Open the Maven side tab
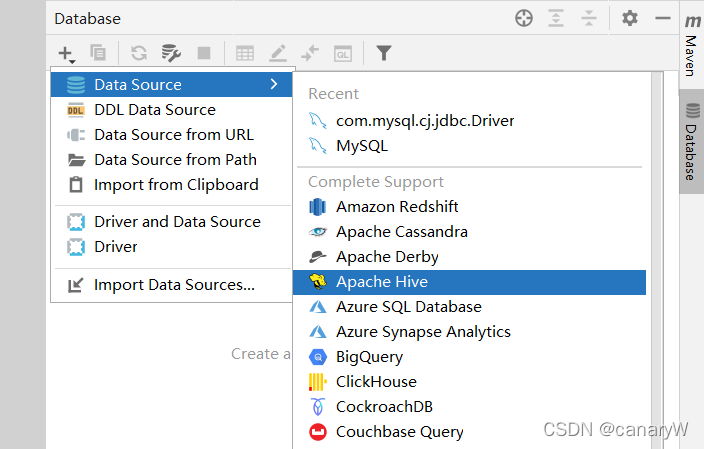Screen dimensions: 704x449 [691, 45]
